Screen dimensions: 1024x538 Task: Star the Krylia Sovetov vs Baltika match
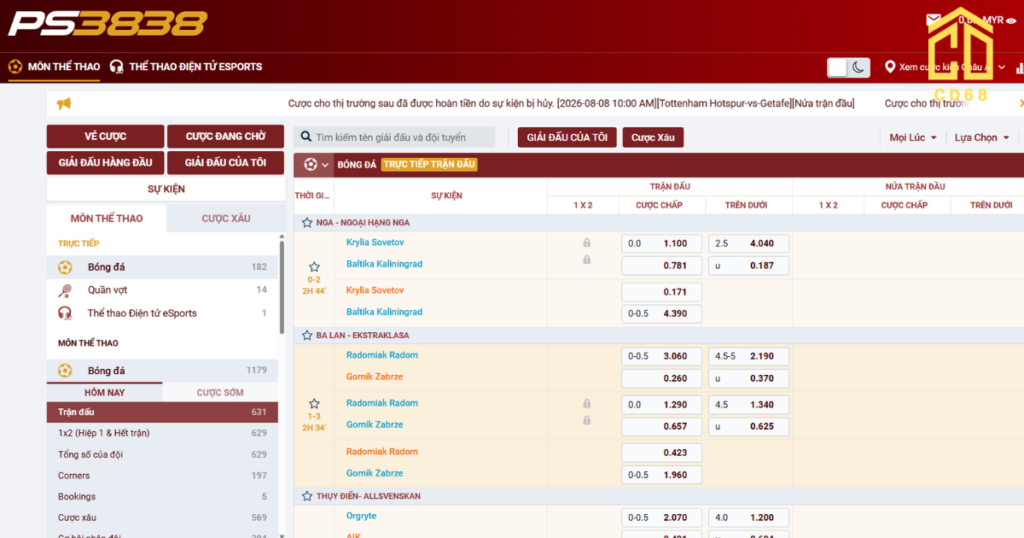point(314,267)
